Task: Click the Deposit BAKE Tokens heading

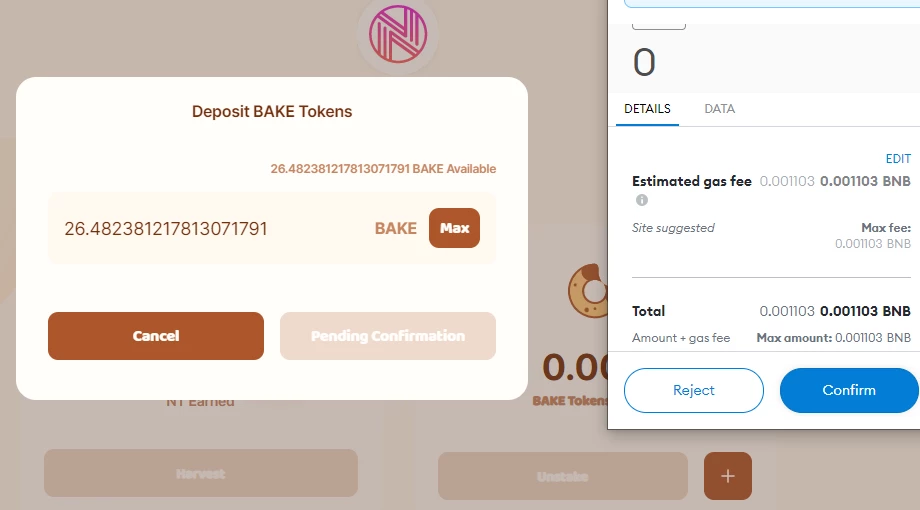Action: point(272,112)
